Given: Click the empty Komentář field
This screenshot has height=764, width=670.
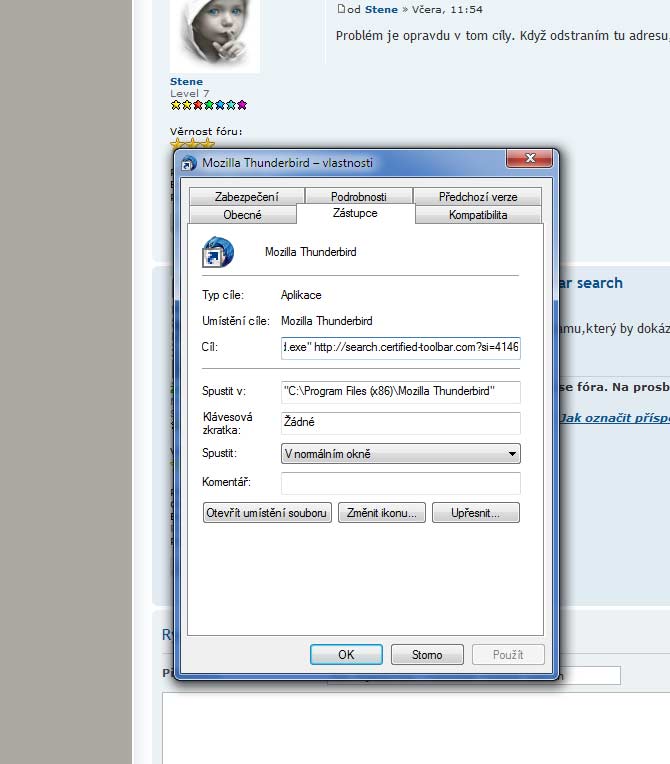Looking at the screenshot, I should (x=401, y=483).
